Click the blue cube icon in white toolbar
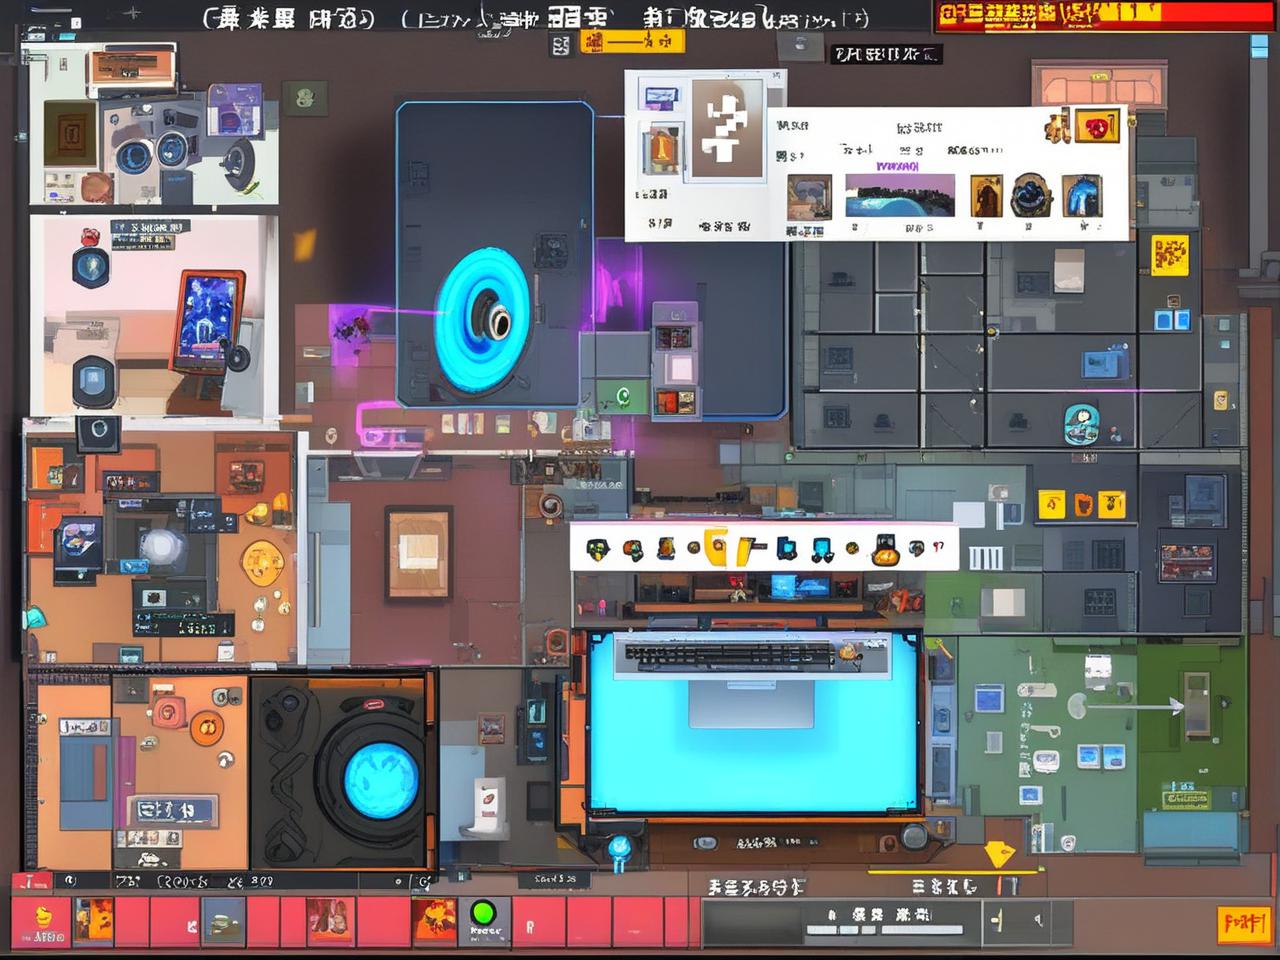 [x=787, y=548]
